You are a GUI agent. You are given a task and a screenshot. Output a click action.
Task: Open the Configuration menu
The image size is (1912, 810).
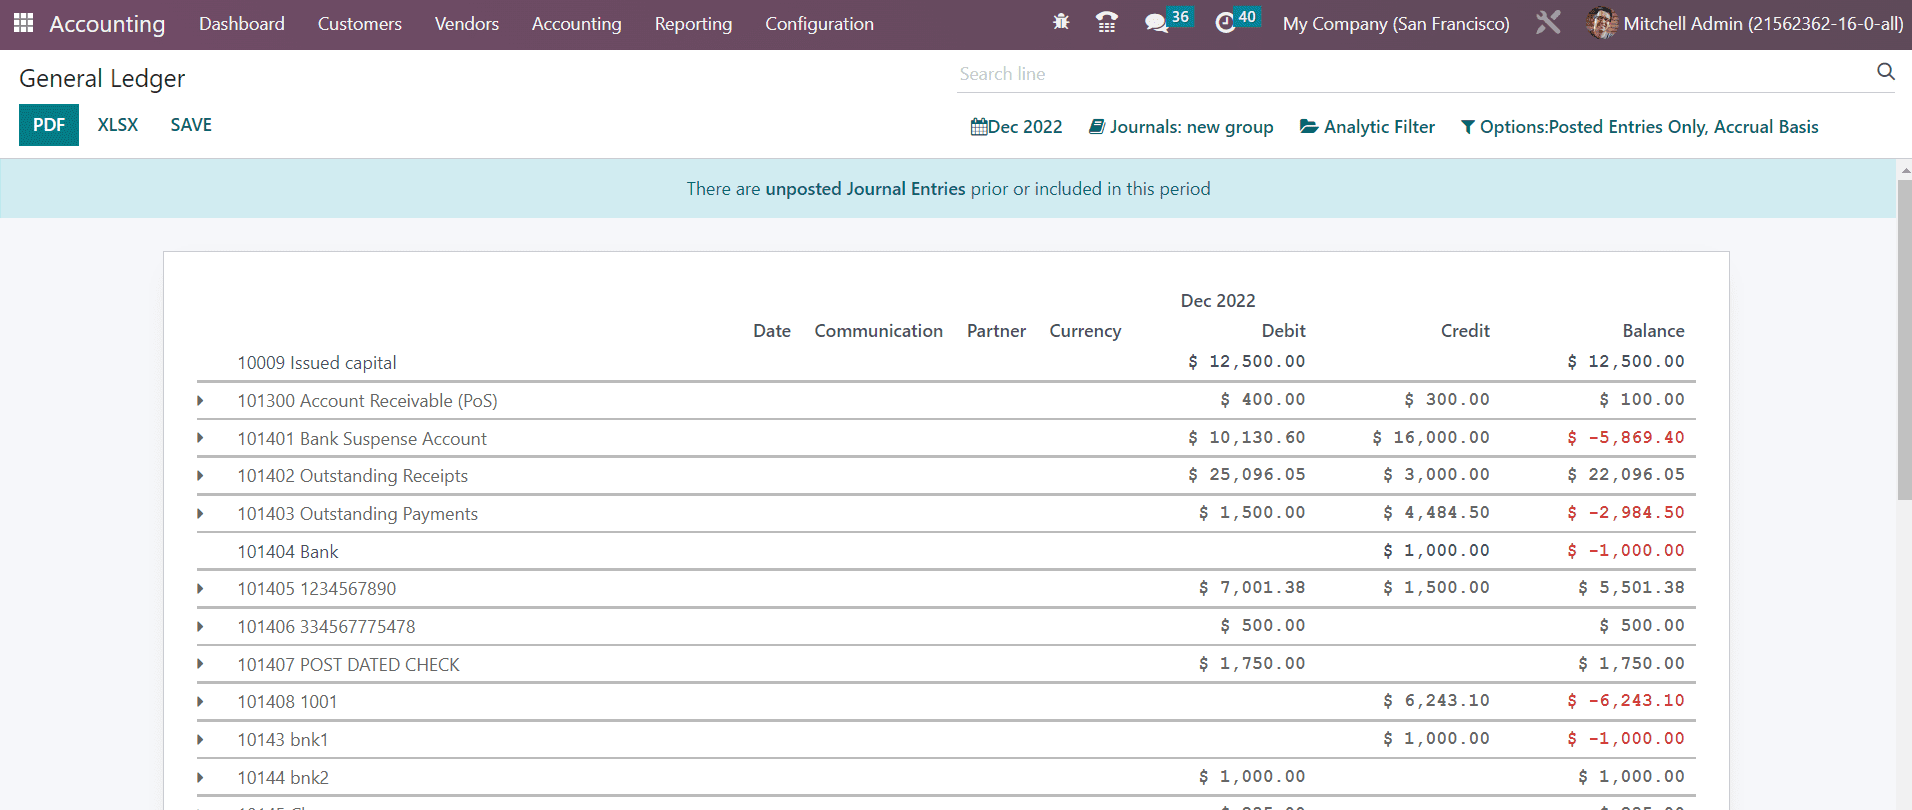click(819, 24)
